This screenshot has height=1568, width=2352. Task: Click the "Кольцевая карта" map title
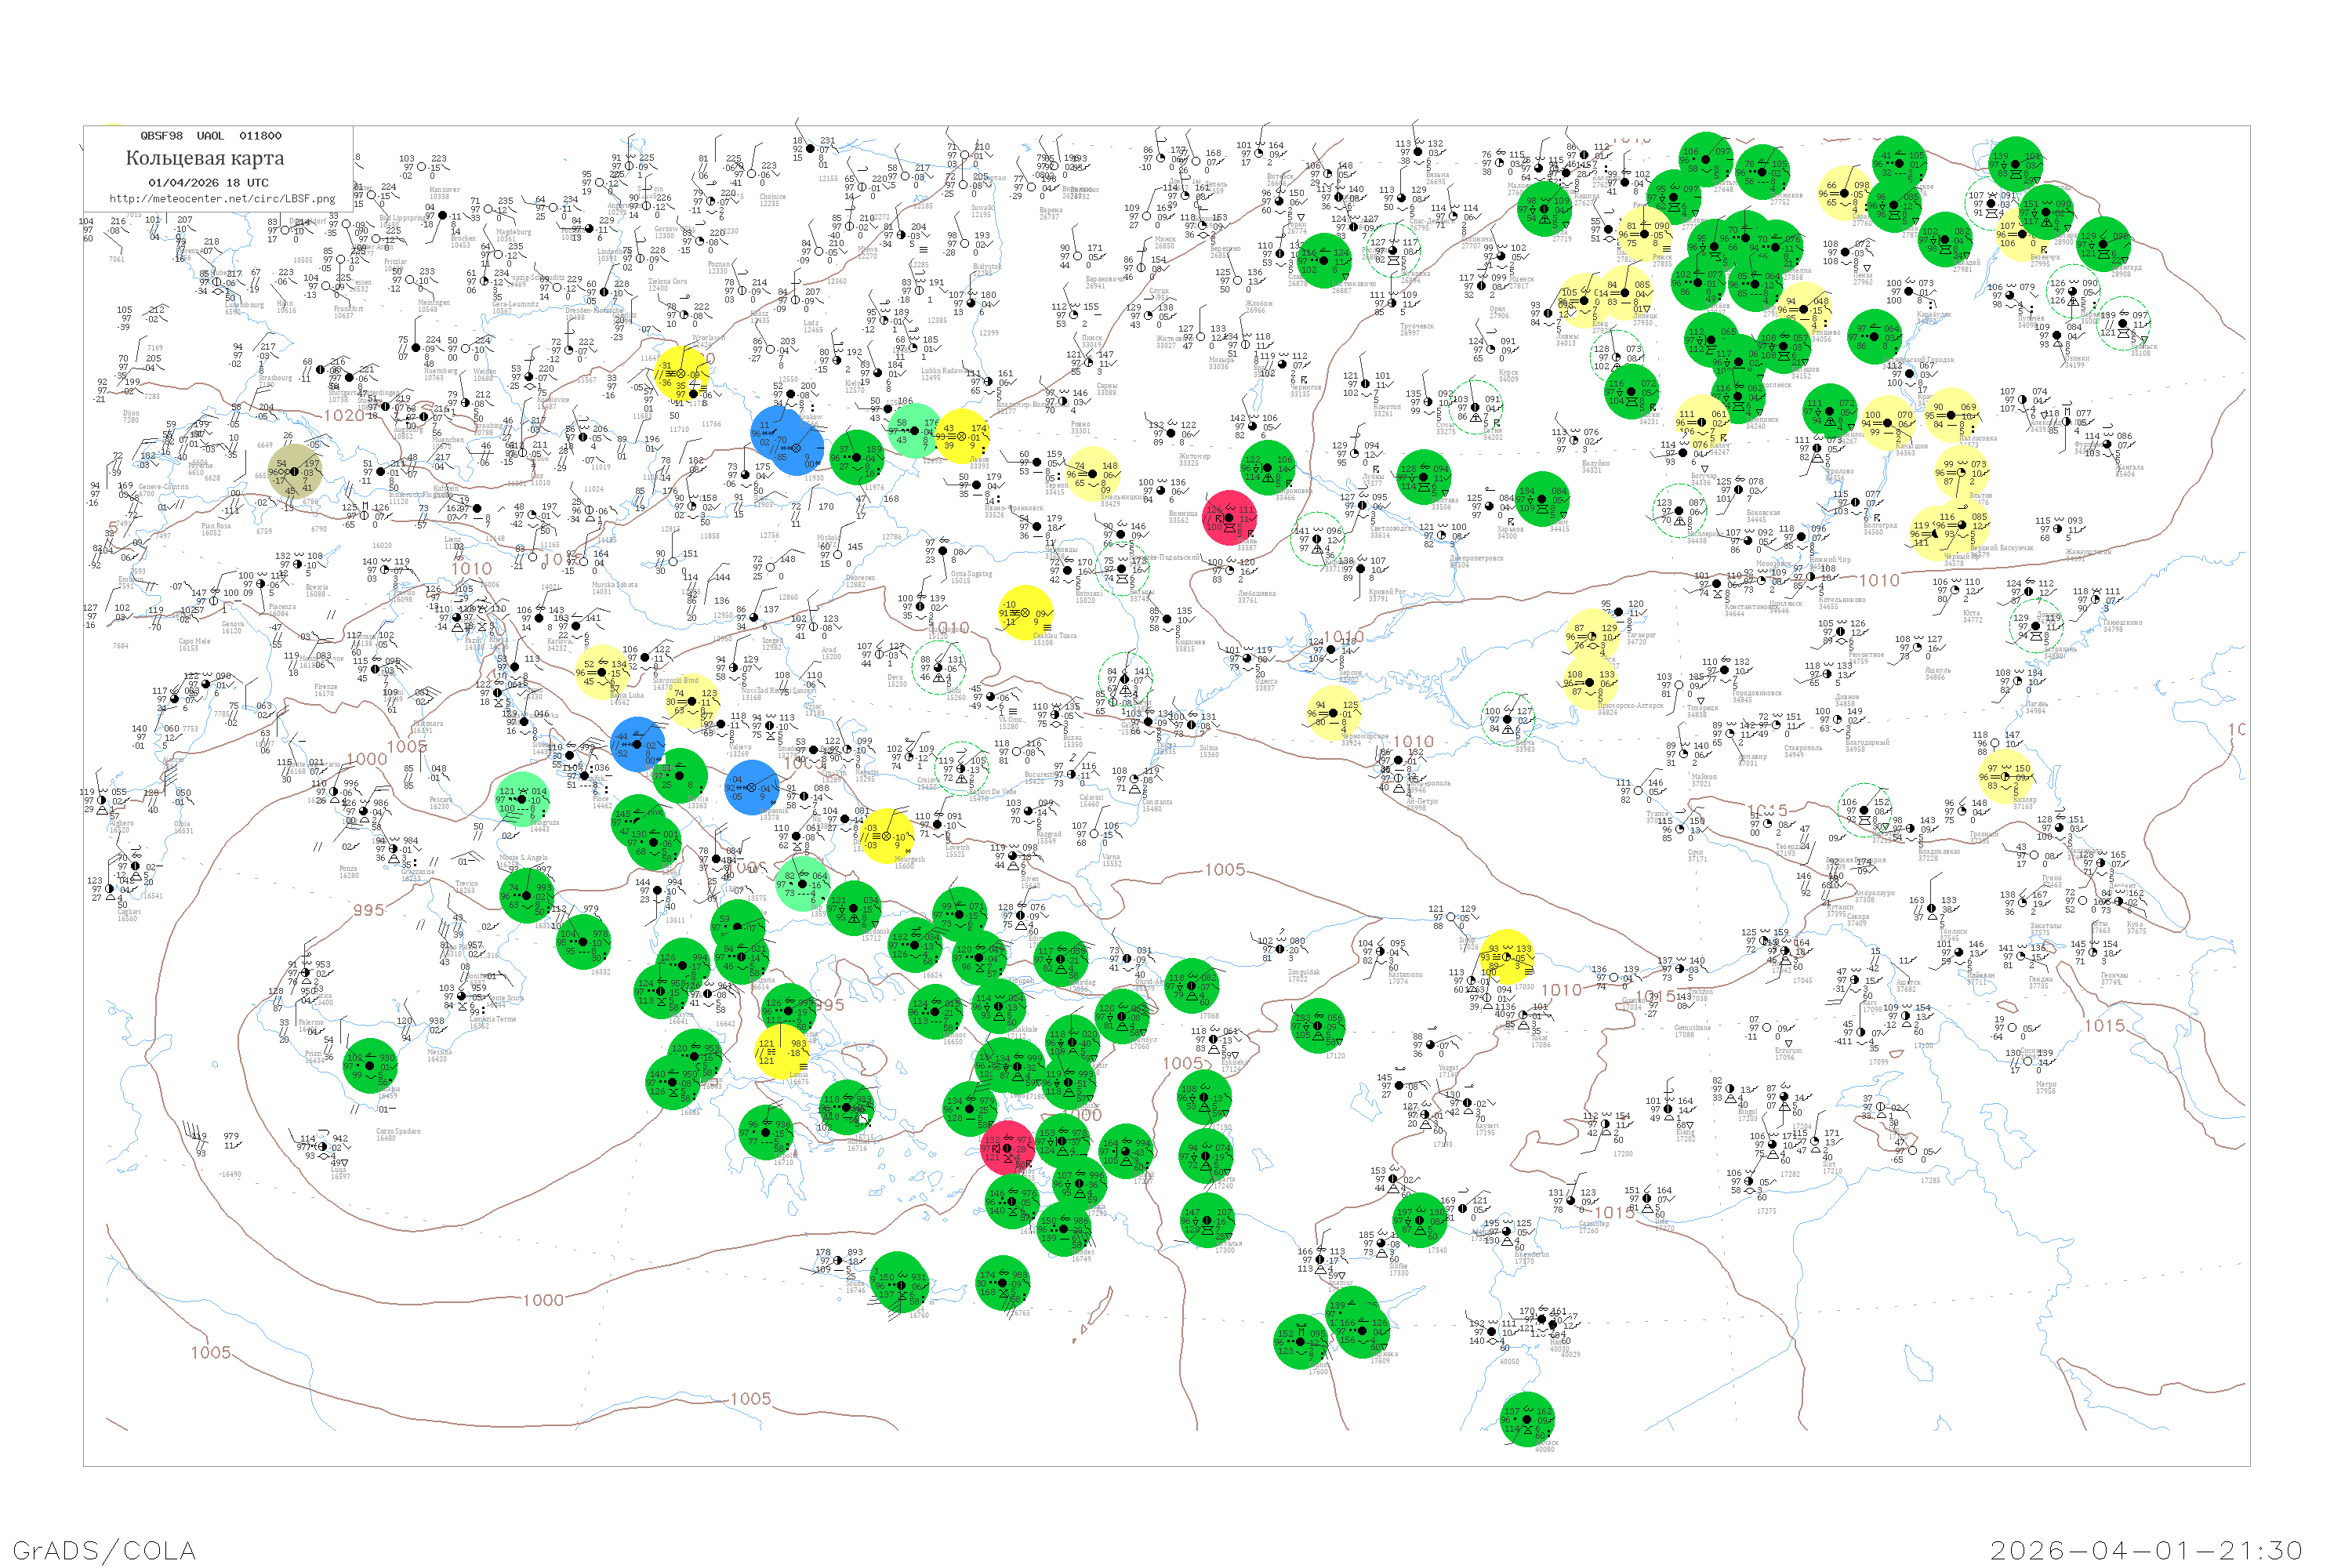click(x=205, y=158)
